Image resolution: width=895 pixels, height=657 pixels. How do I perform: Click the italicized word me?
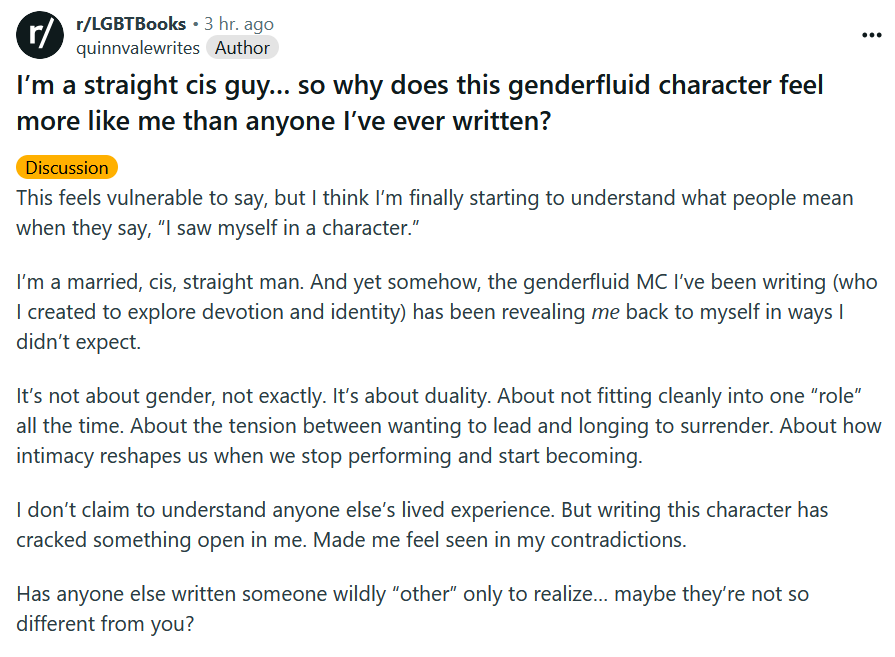point(605,312)
